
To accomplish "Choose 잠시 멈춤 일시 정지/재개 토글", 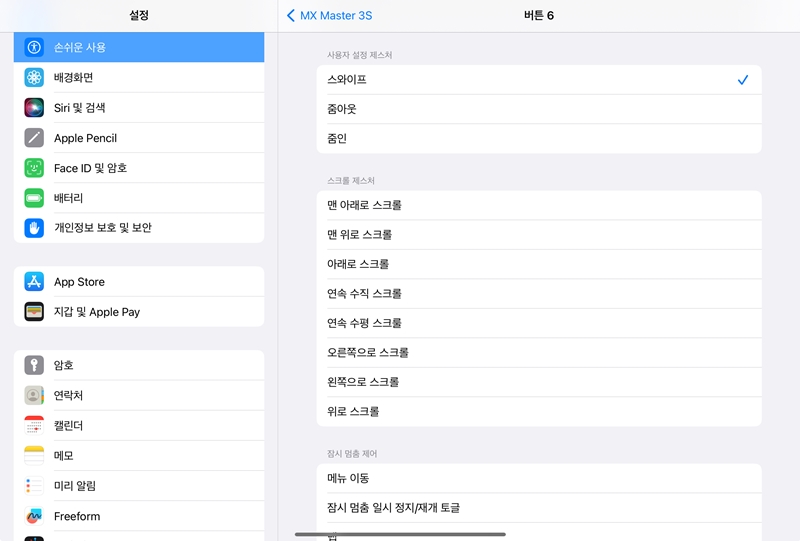I will [x=539, y=508].
